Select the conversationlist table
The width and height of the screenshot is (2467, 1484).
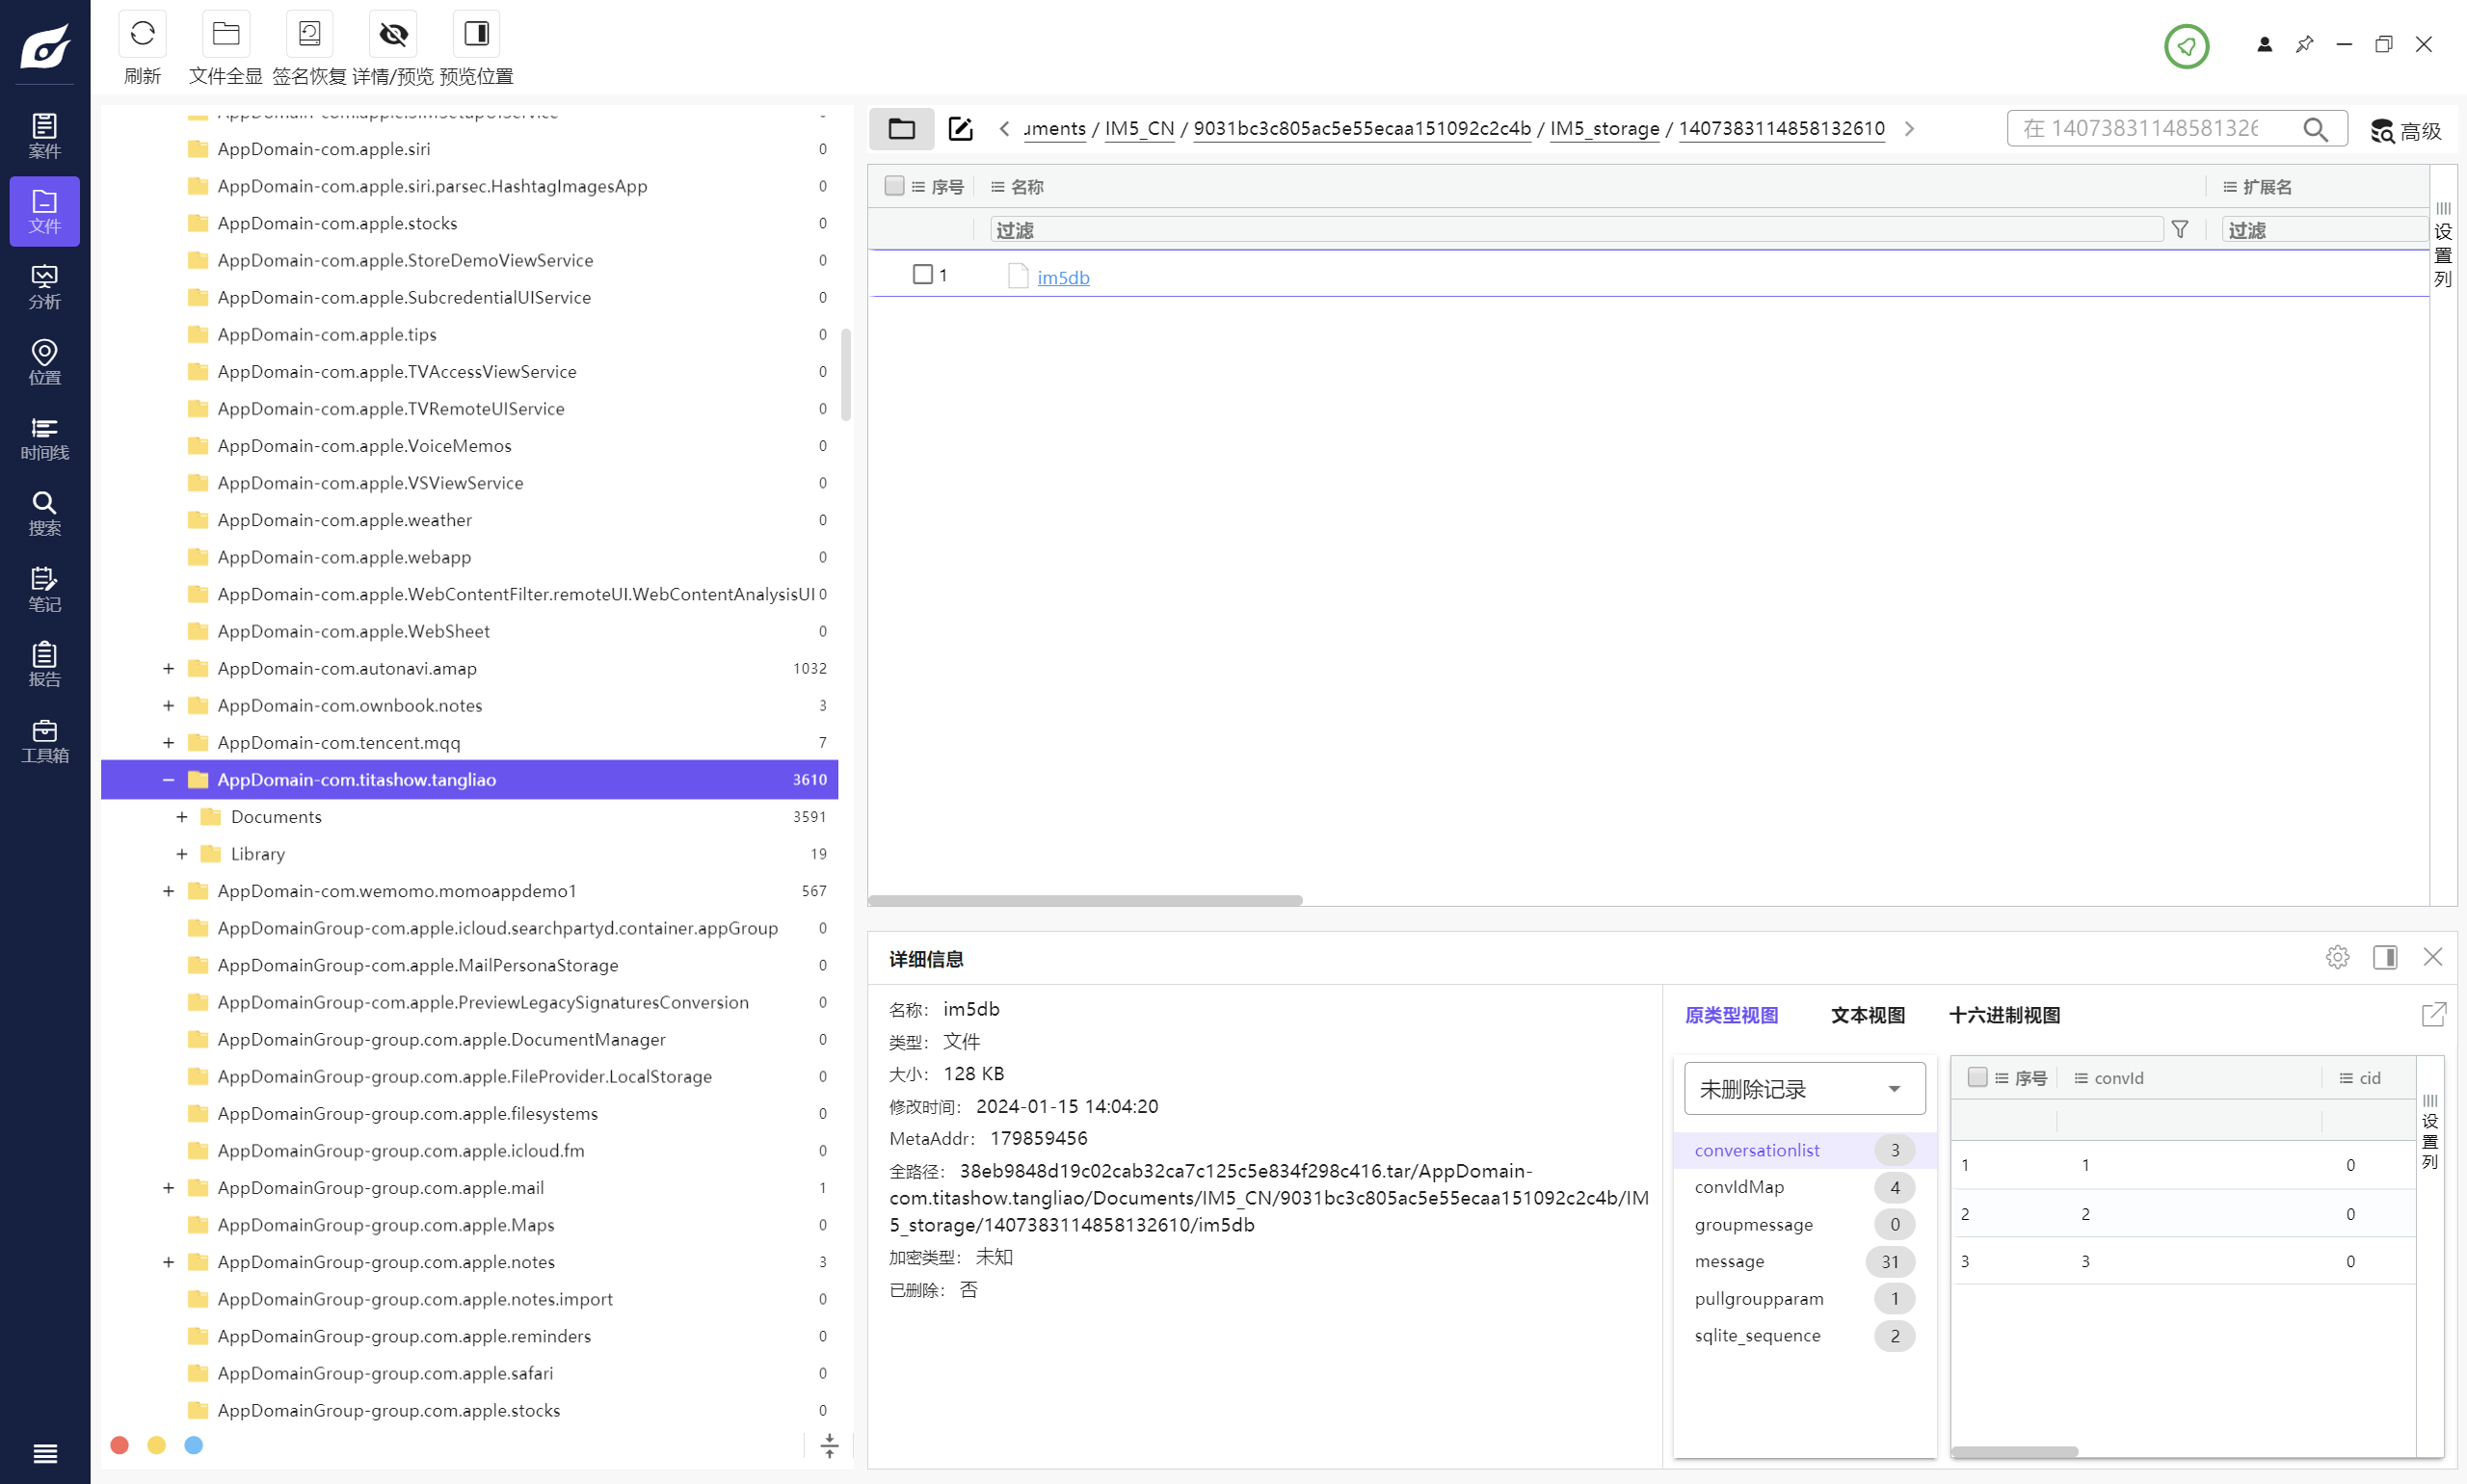tap(1804, 1150)
